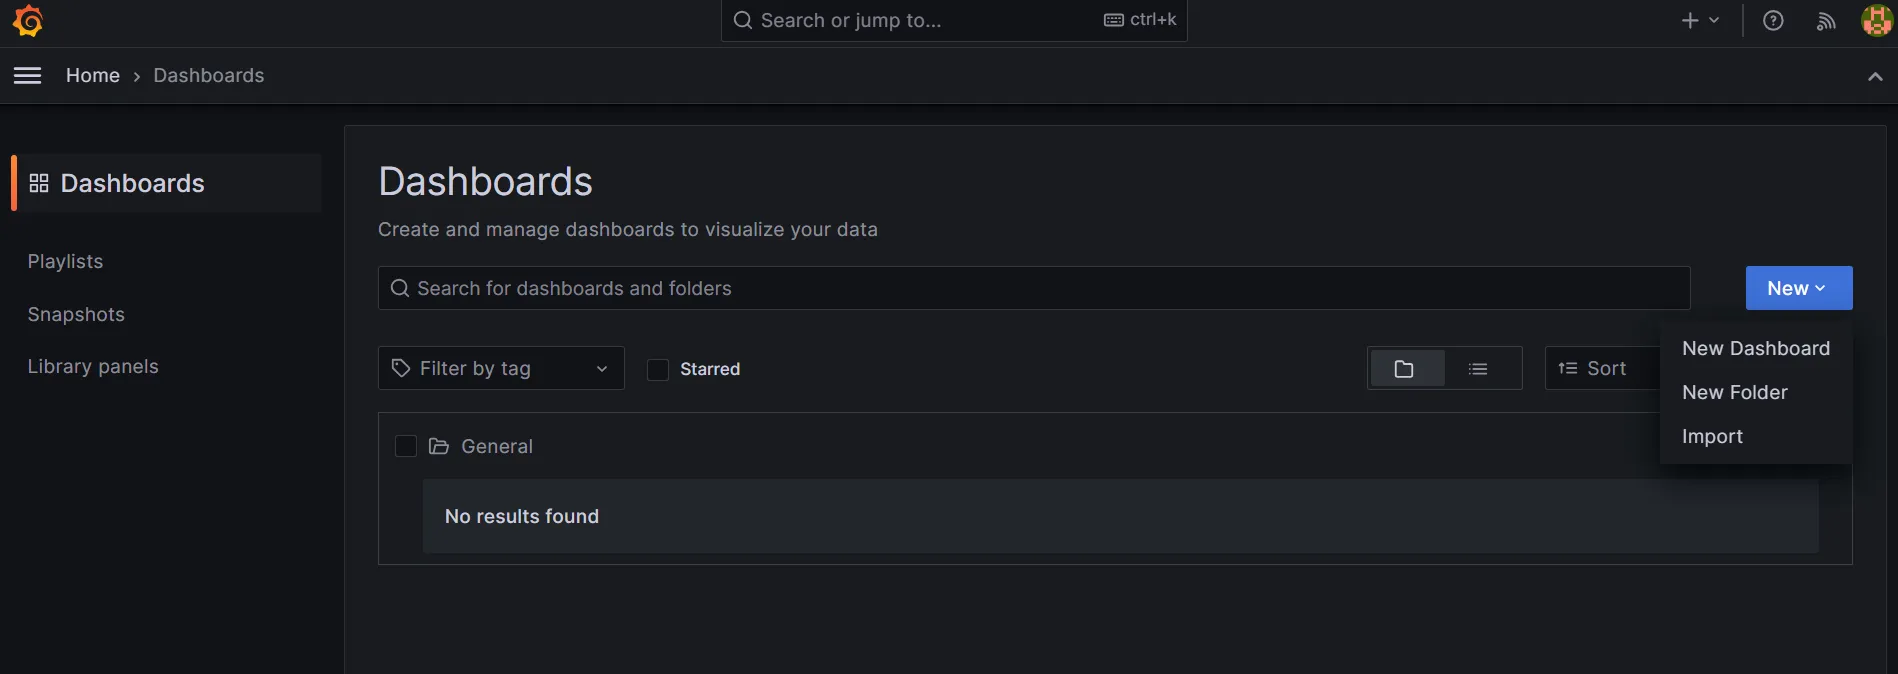The height and width of the screenshot is (674, 1898).
Task: Switch to folder view icon
Action: (x=1405, y=369)
